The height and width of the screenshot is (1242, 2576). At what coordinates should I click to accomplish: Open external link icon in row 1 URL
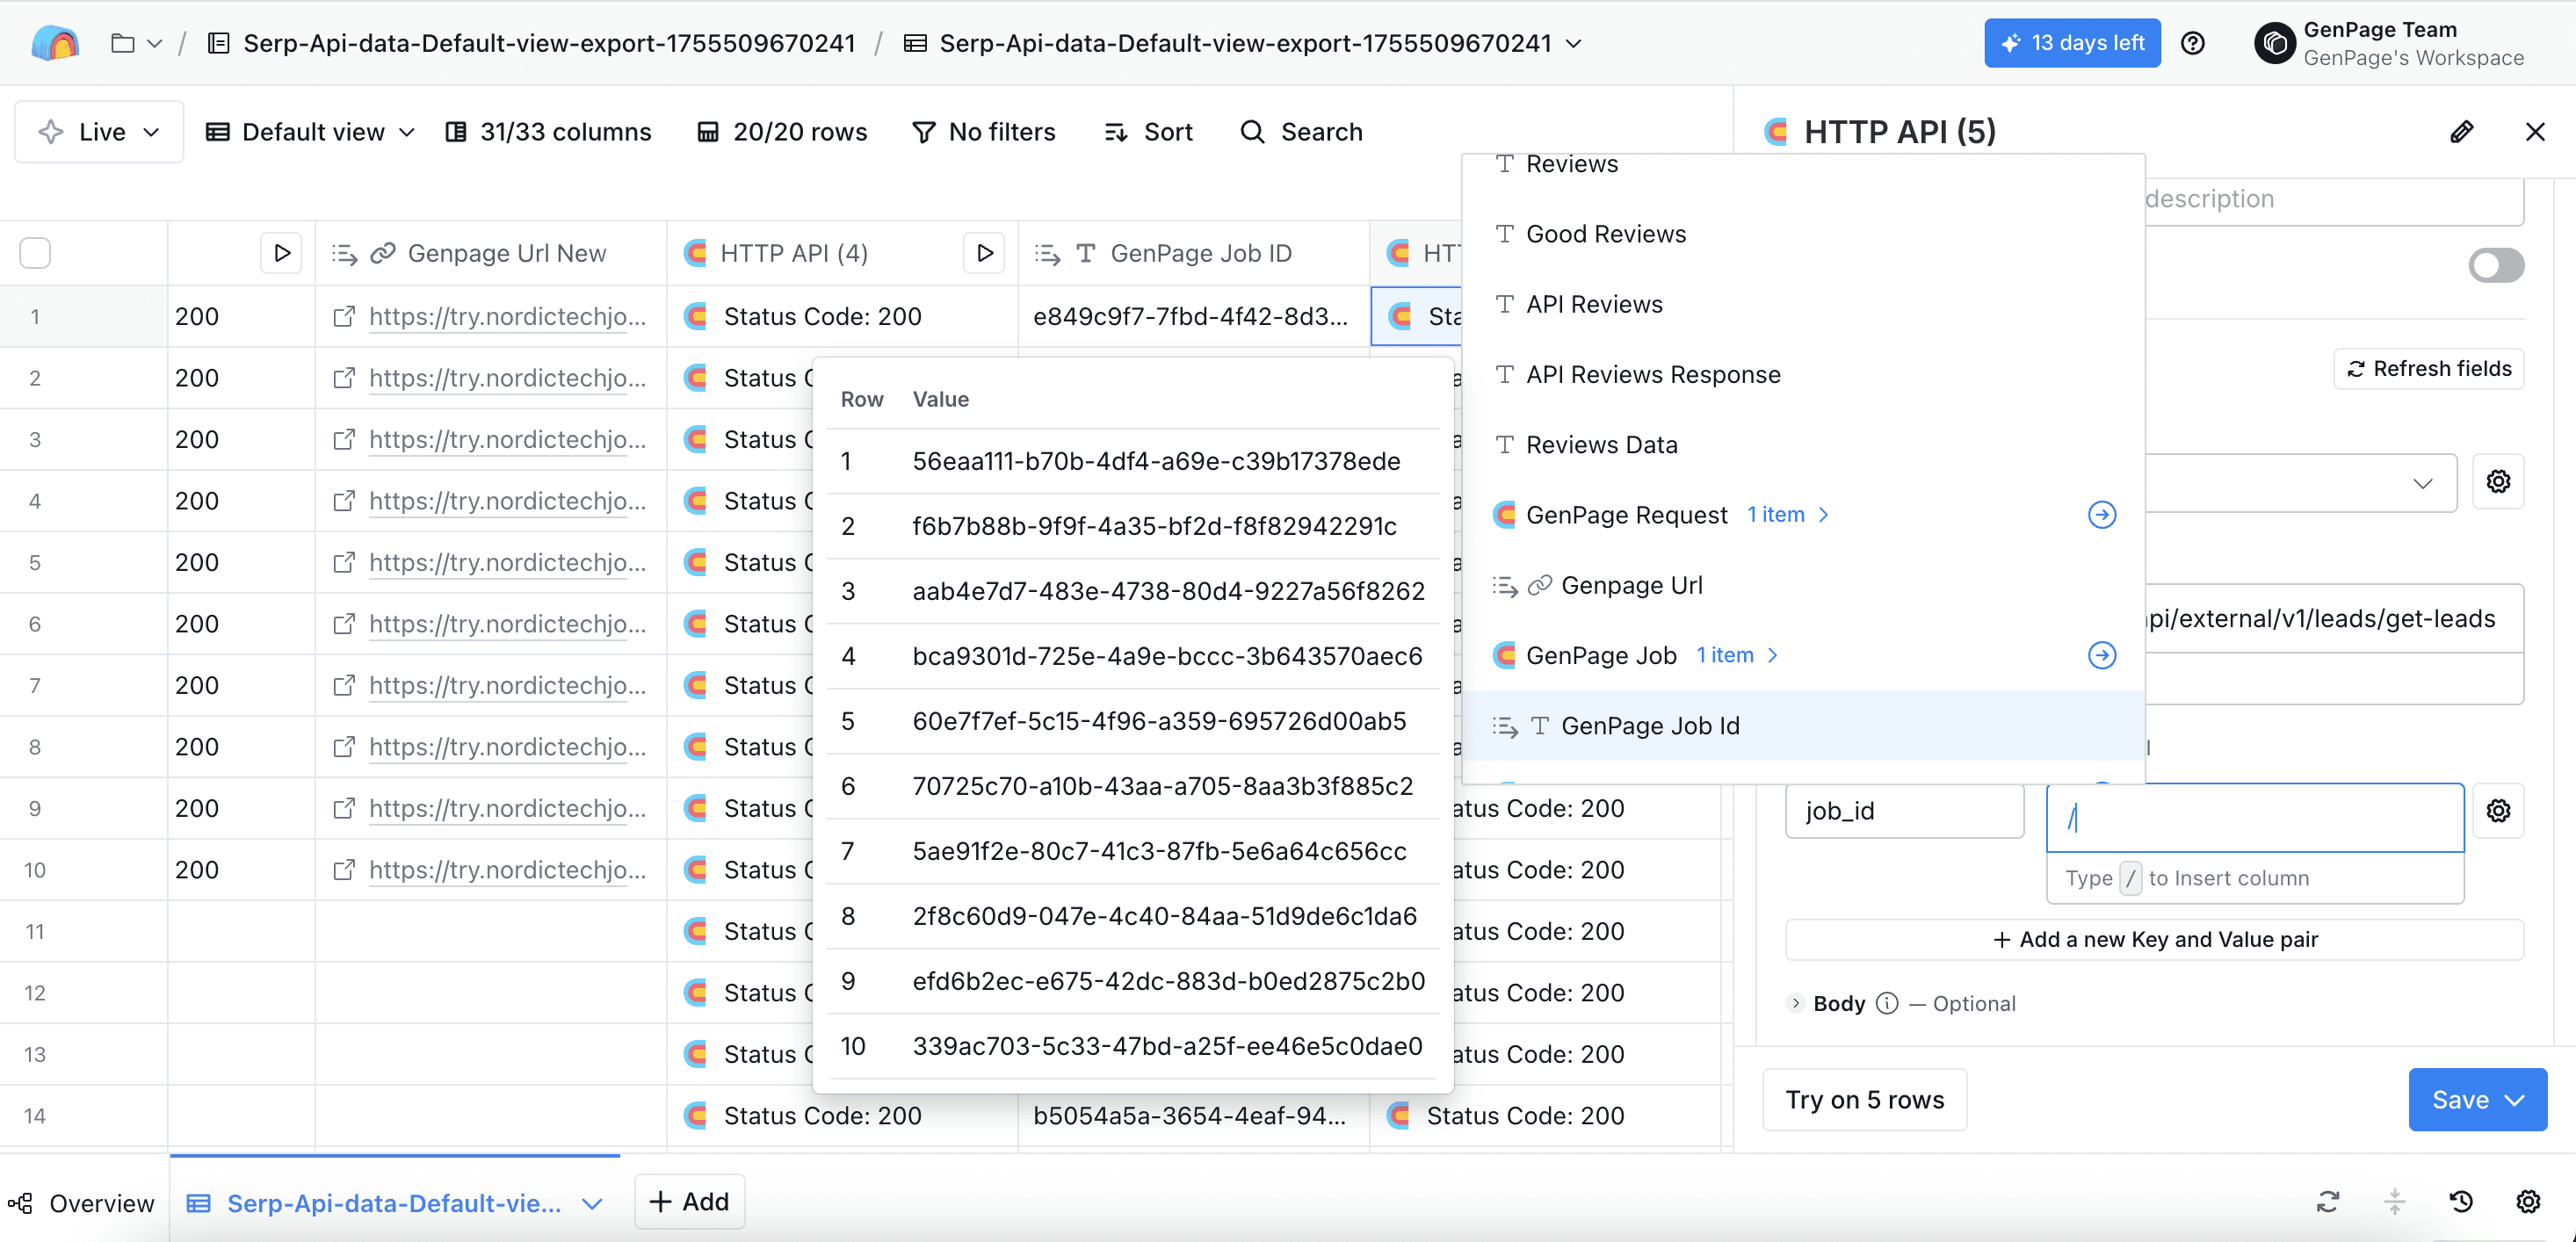point(344,316)
